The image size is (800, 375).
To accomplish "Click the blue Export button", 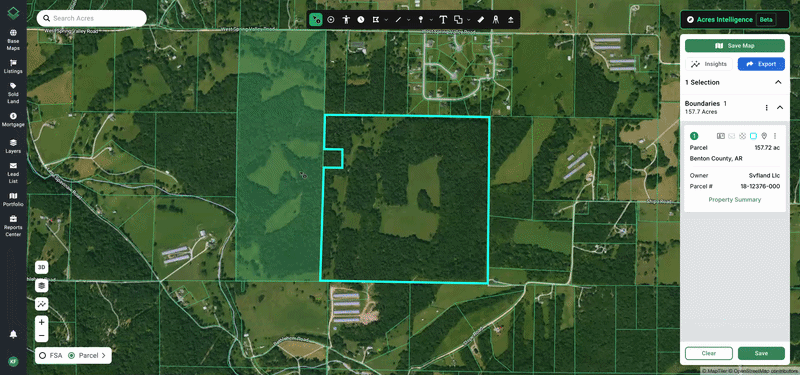I will (761, 64).
